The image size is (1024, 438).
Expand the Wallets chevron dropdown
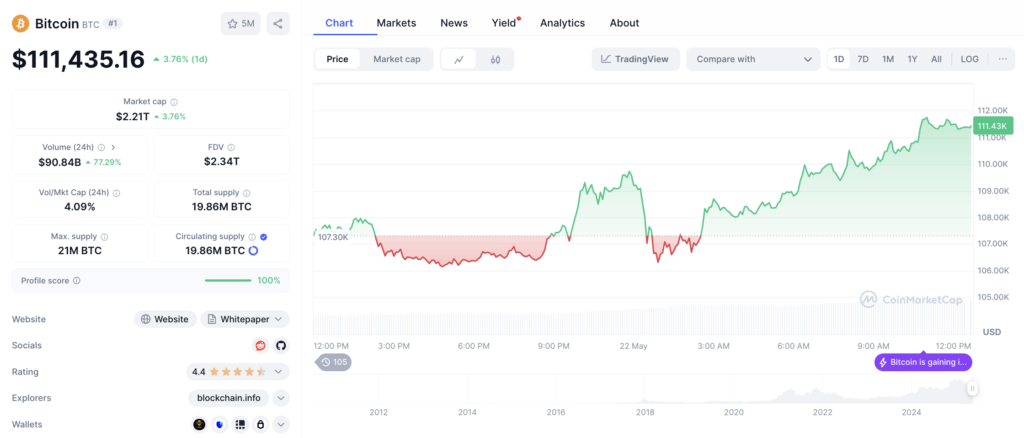(x=281, y=424)
